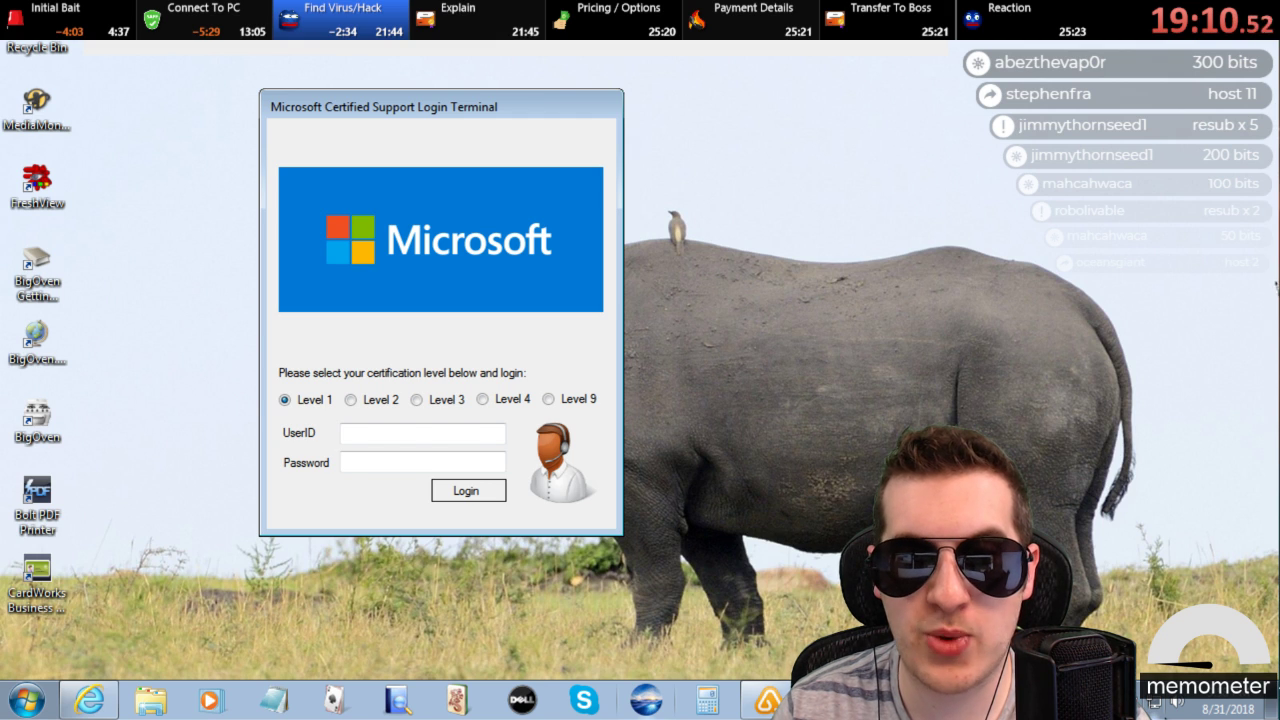1280x720 pixels.
Task: Open the yellow triangle taskbar icon
Action: pyautogui.click(x=767, y=700)
